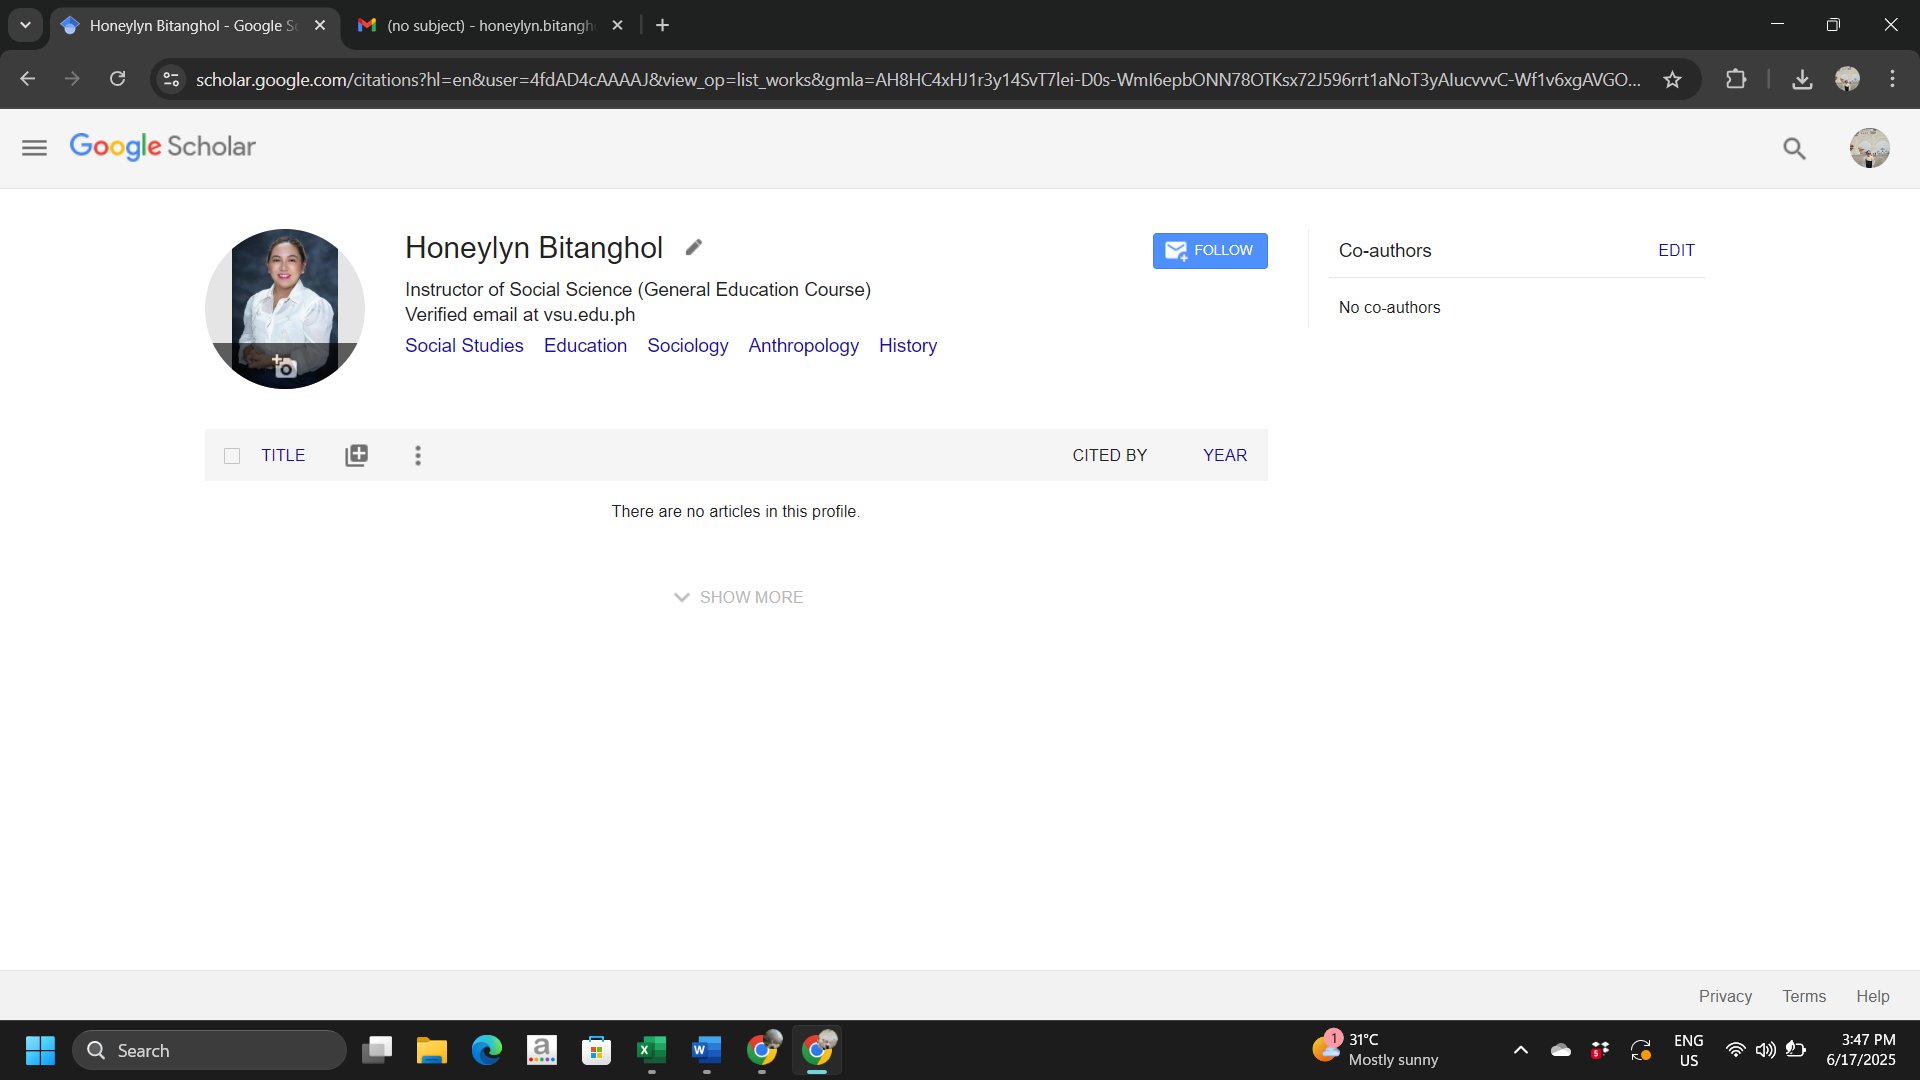Bookmark this page with the star icon

pos(1672,80)
